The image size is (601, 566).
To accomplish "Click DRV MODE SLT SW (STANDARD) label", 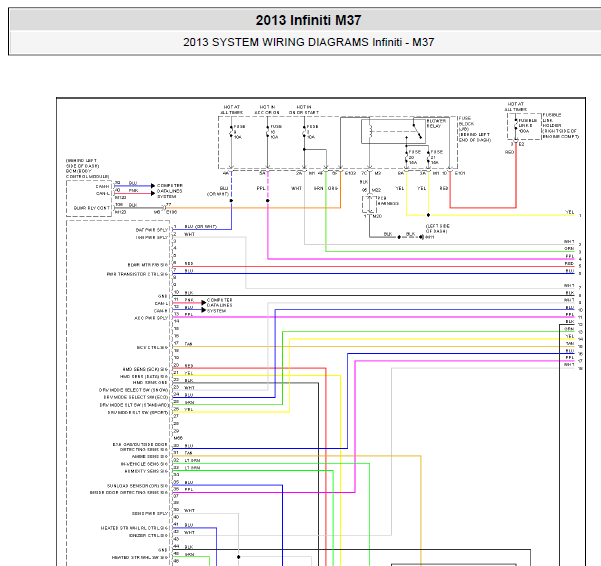I will pyautogui.click(x=134, y=405).
